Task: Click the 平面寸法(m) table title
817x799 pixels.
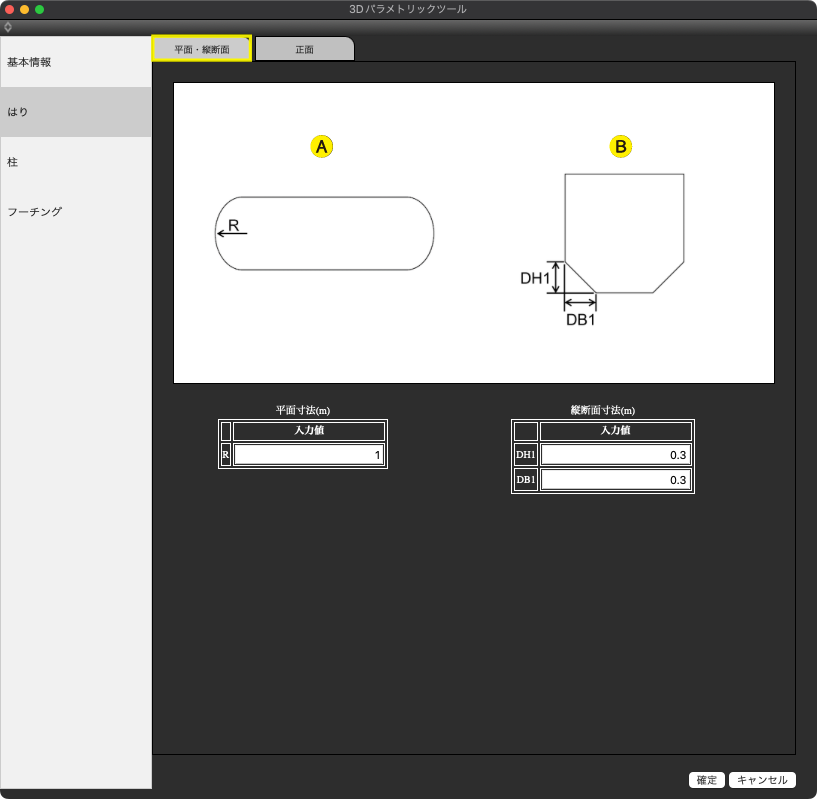Action: pos(303,410)
